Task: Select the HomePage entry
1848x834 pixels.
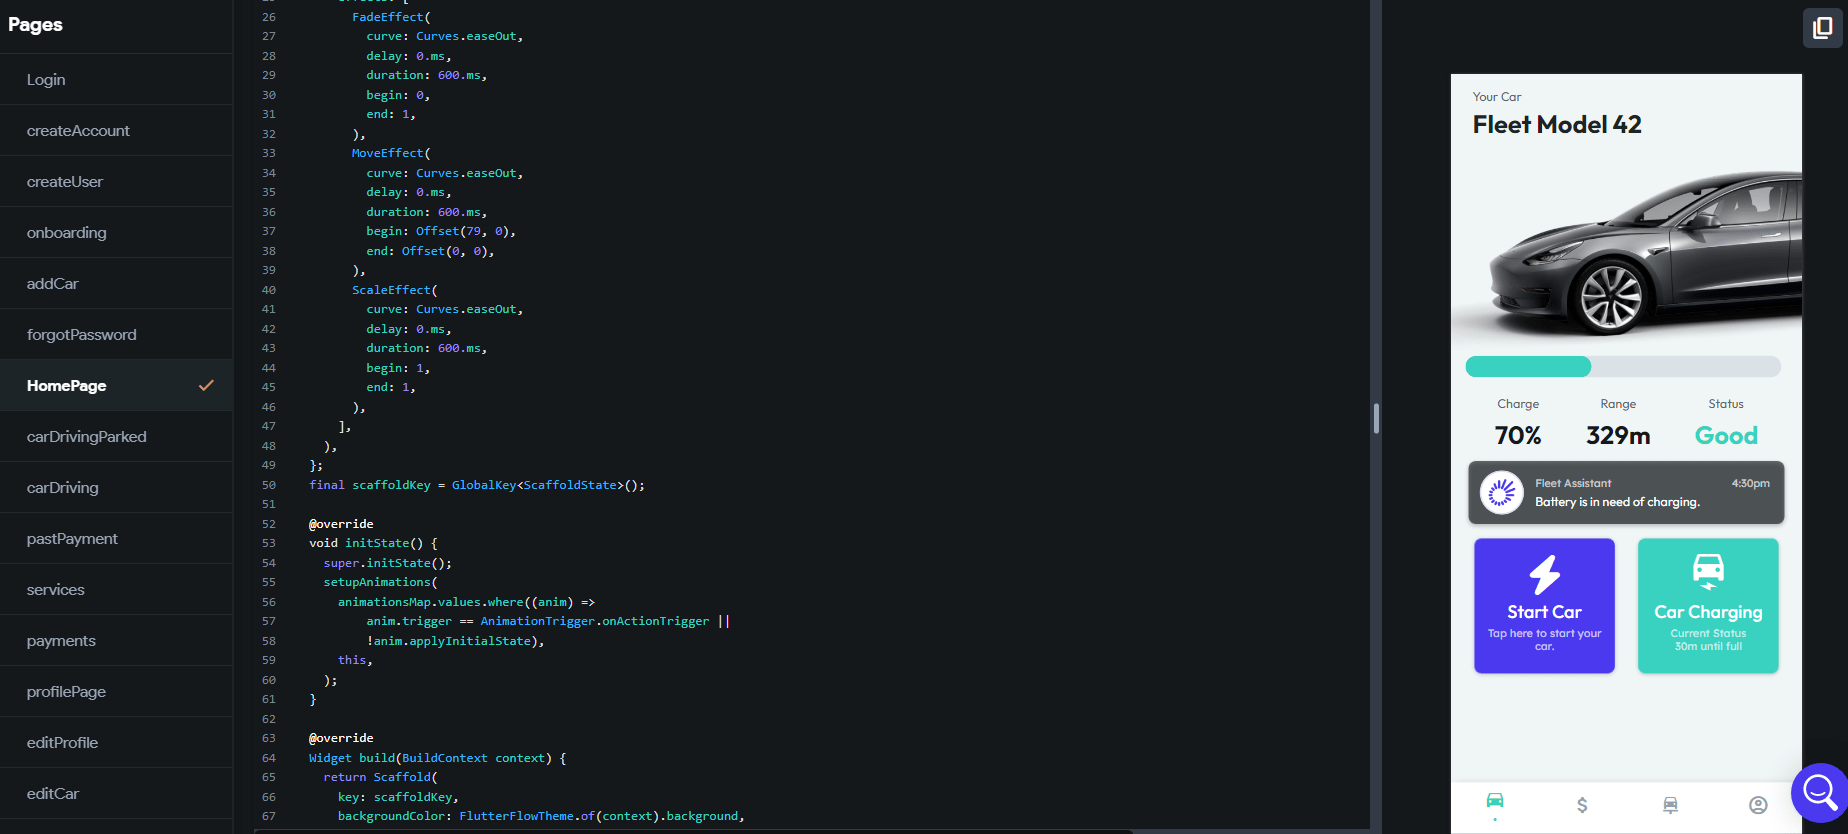Action: pyautogui.click(x=116, y=386)
